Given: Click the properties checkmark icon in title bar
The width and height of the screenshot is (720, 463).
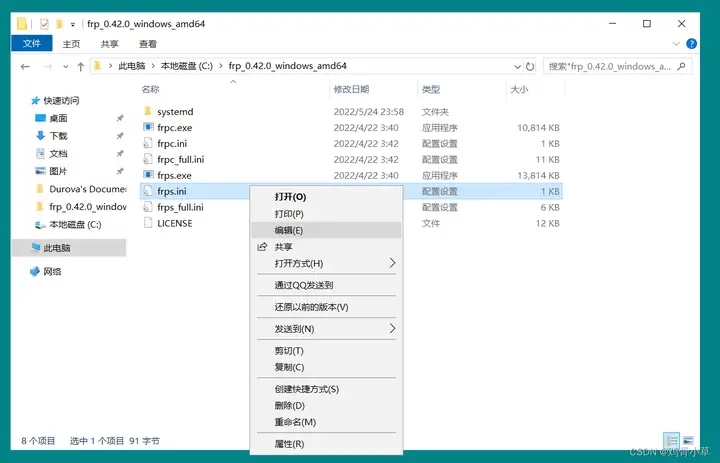Looking at the screenshot, I should [44, 23].
